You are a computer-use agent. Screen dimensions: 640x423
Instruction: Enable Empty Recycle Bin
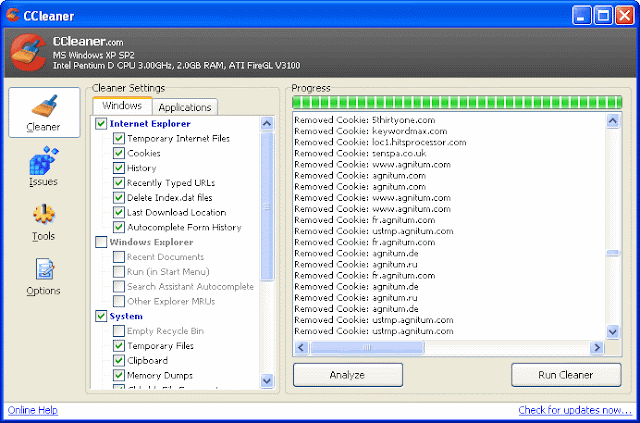(119, 331)
